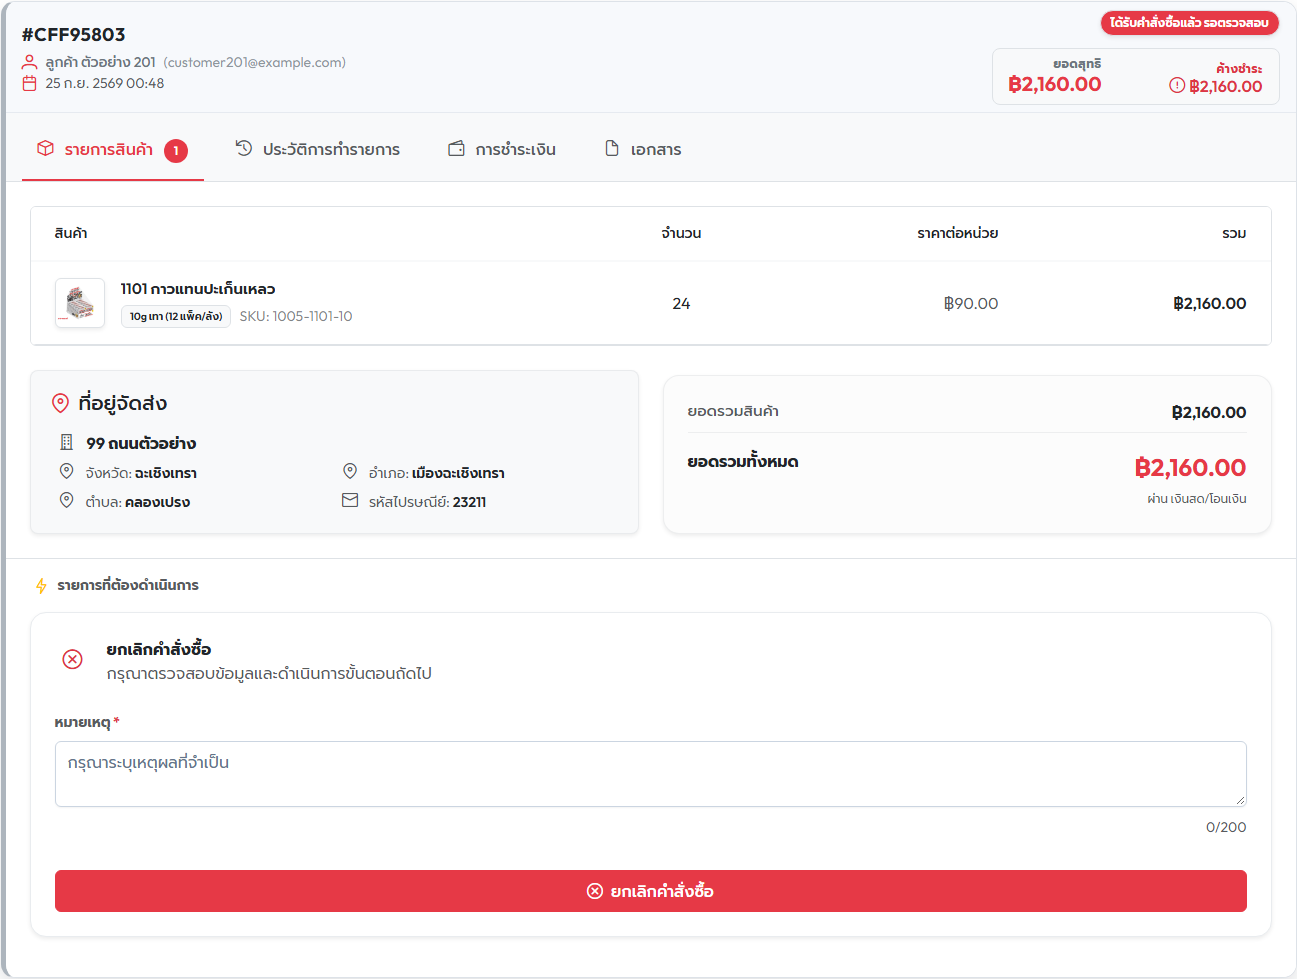Click the SKU: 1005-1101-10 text
Image resolution: width=1297 pixels, height=979 pixels.
(x=296, y=316)
